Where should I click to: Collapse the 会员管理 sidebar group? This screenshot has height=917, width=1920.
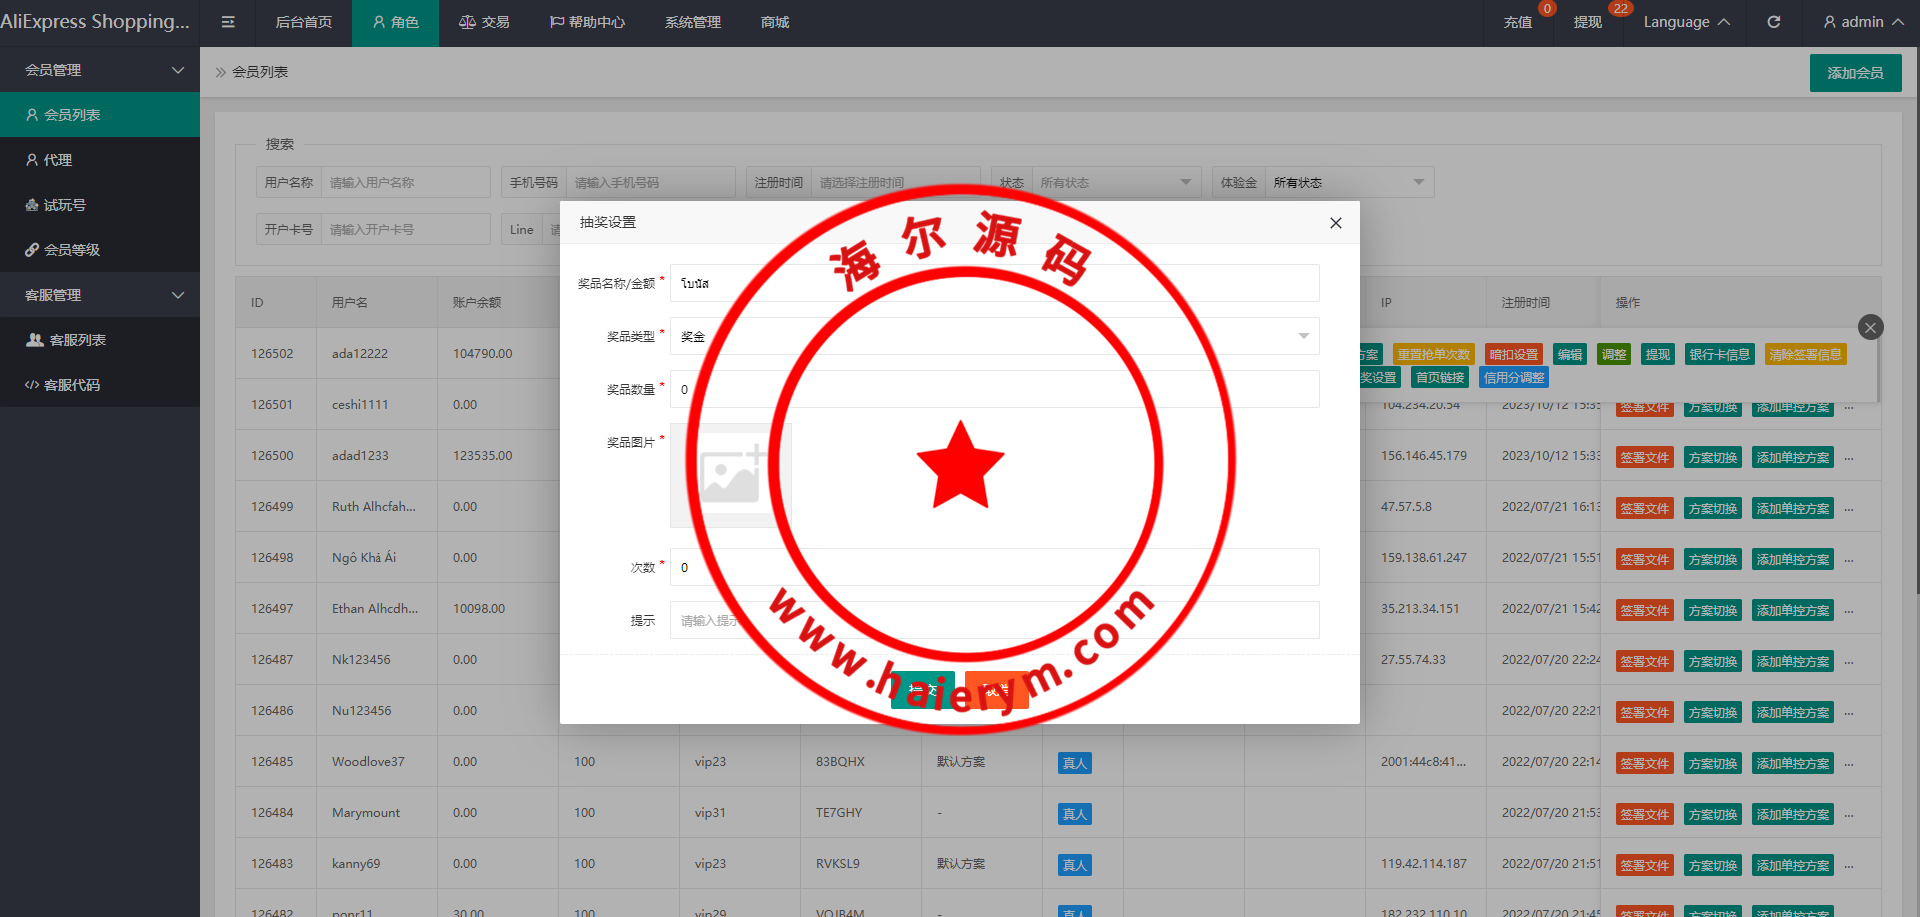tap(100, 70)
